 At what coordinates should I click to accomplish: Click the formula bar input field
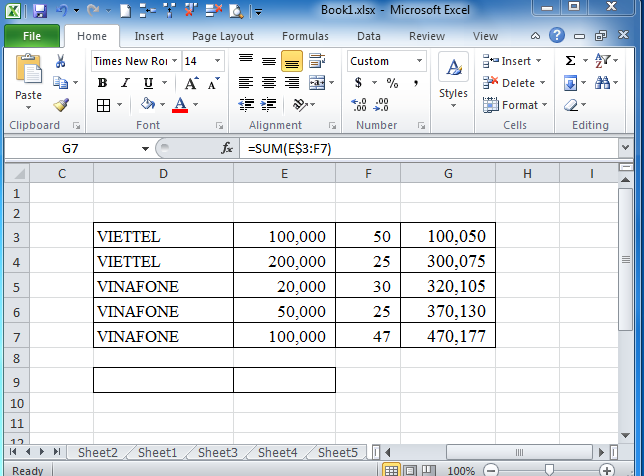pos(429,148)
